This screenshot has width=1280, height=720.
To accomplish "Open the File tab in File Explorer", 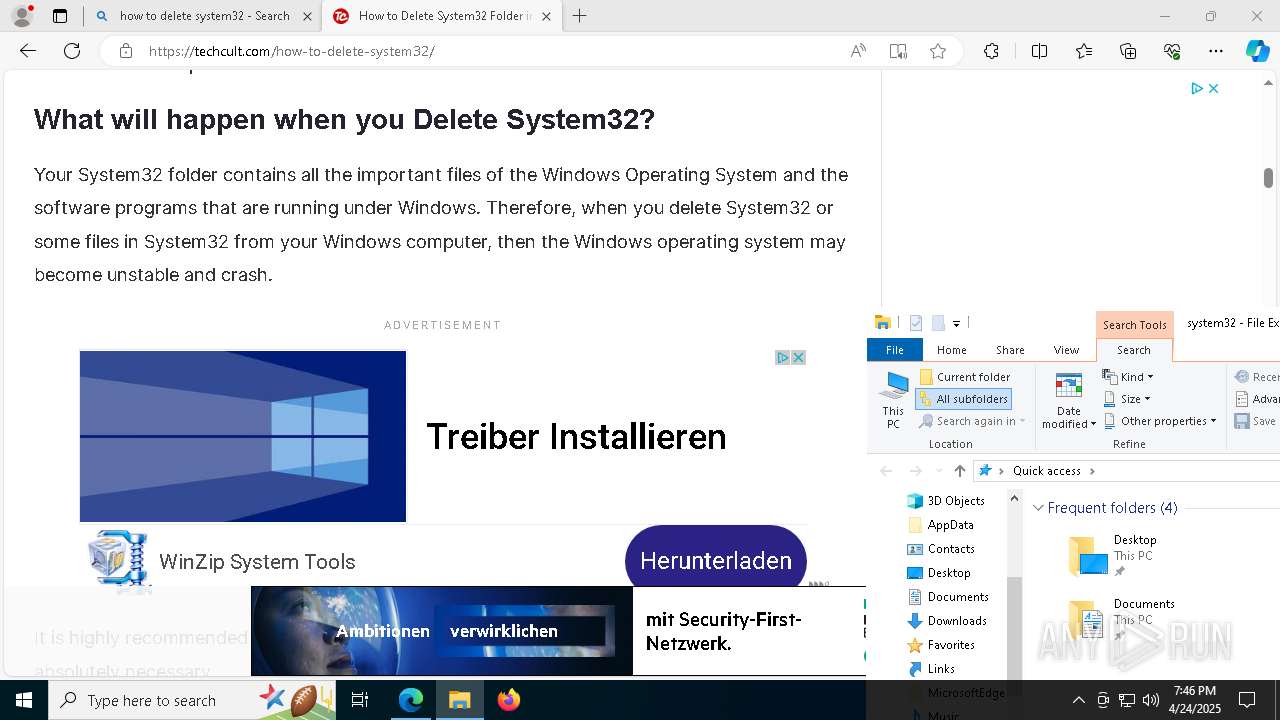I will 895,350.
